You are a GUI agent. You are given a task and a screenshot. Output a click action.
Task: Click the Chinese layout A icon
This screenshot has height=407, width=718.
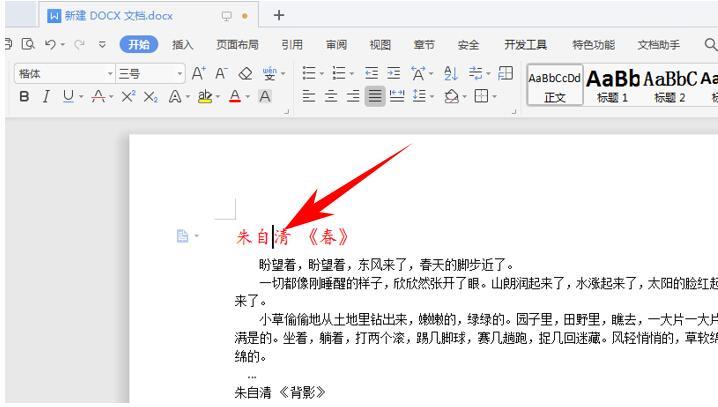coord(418,73)
